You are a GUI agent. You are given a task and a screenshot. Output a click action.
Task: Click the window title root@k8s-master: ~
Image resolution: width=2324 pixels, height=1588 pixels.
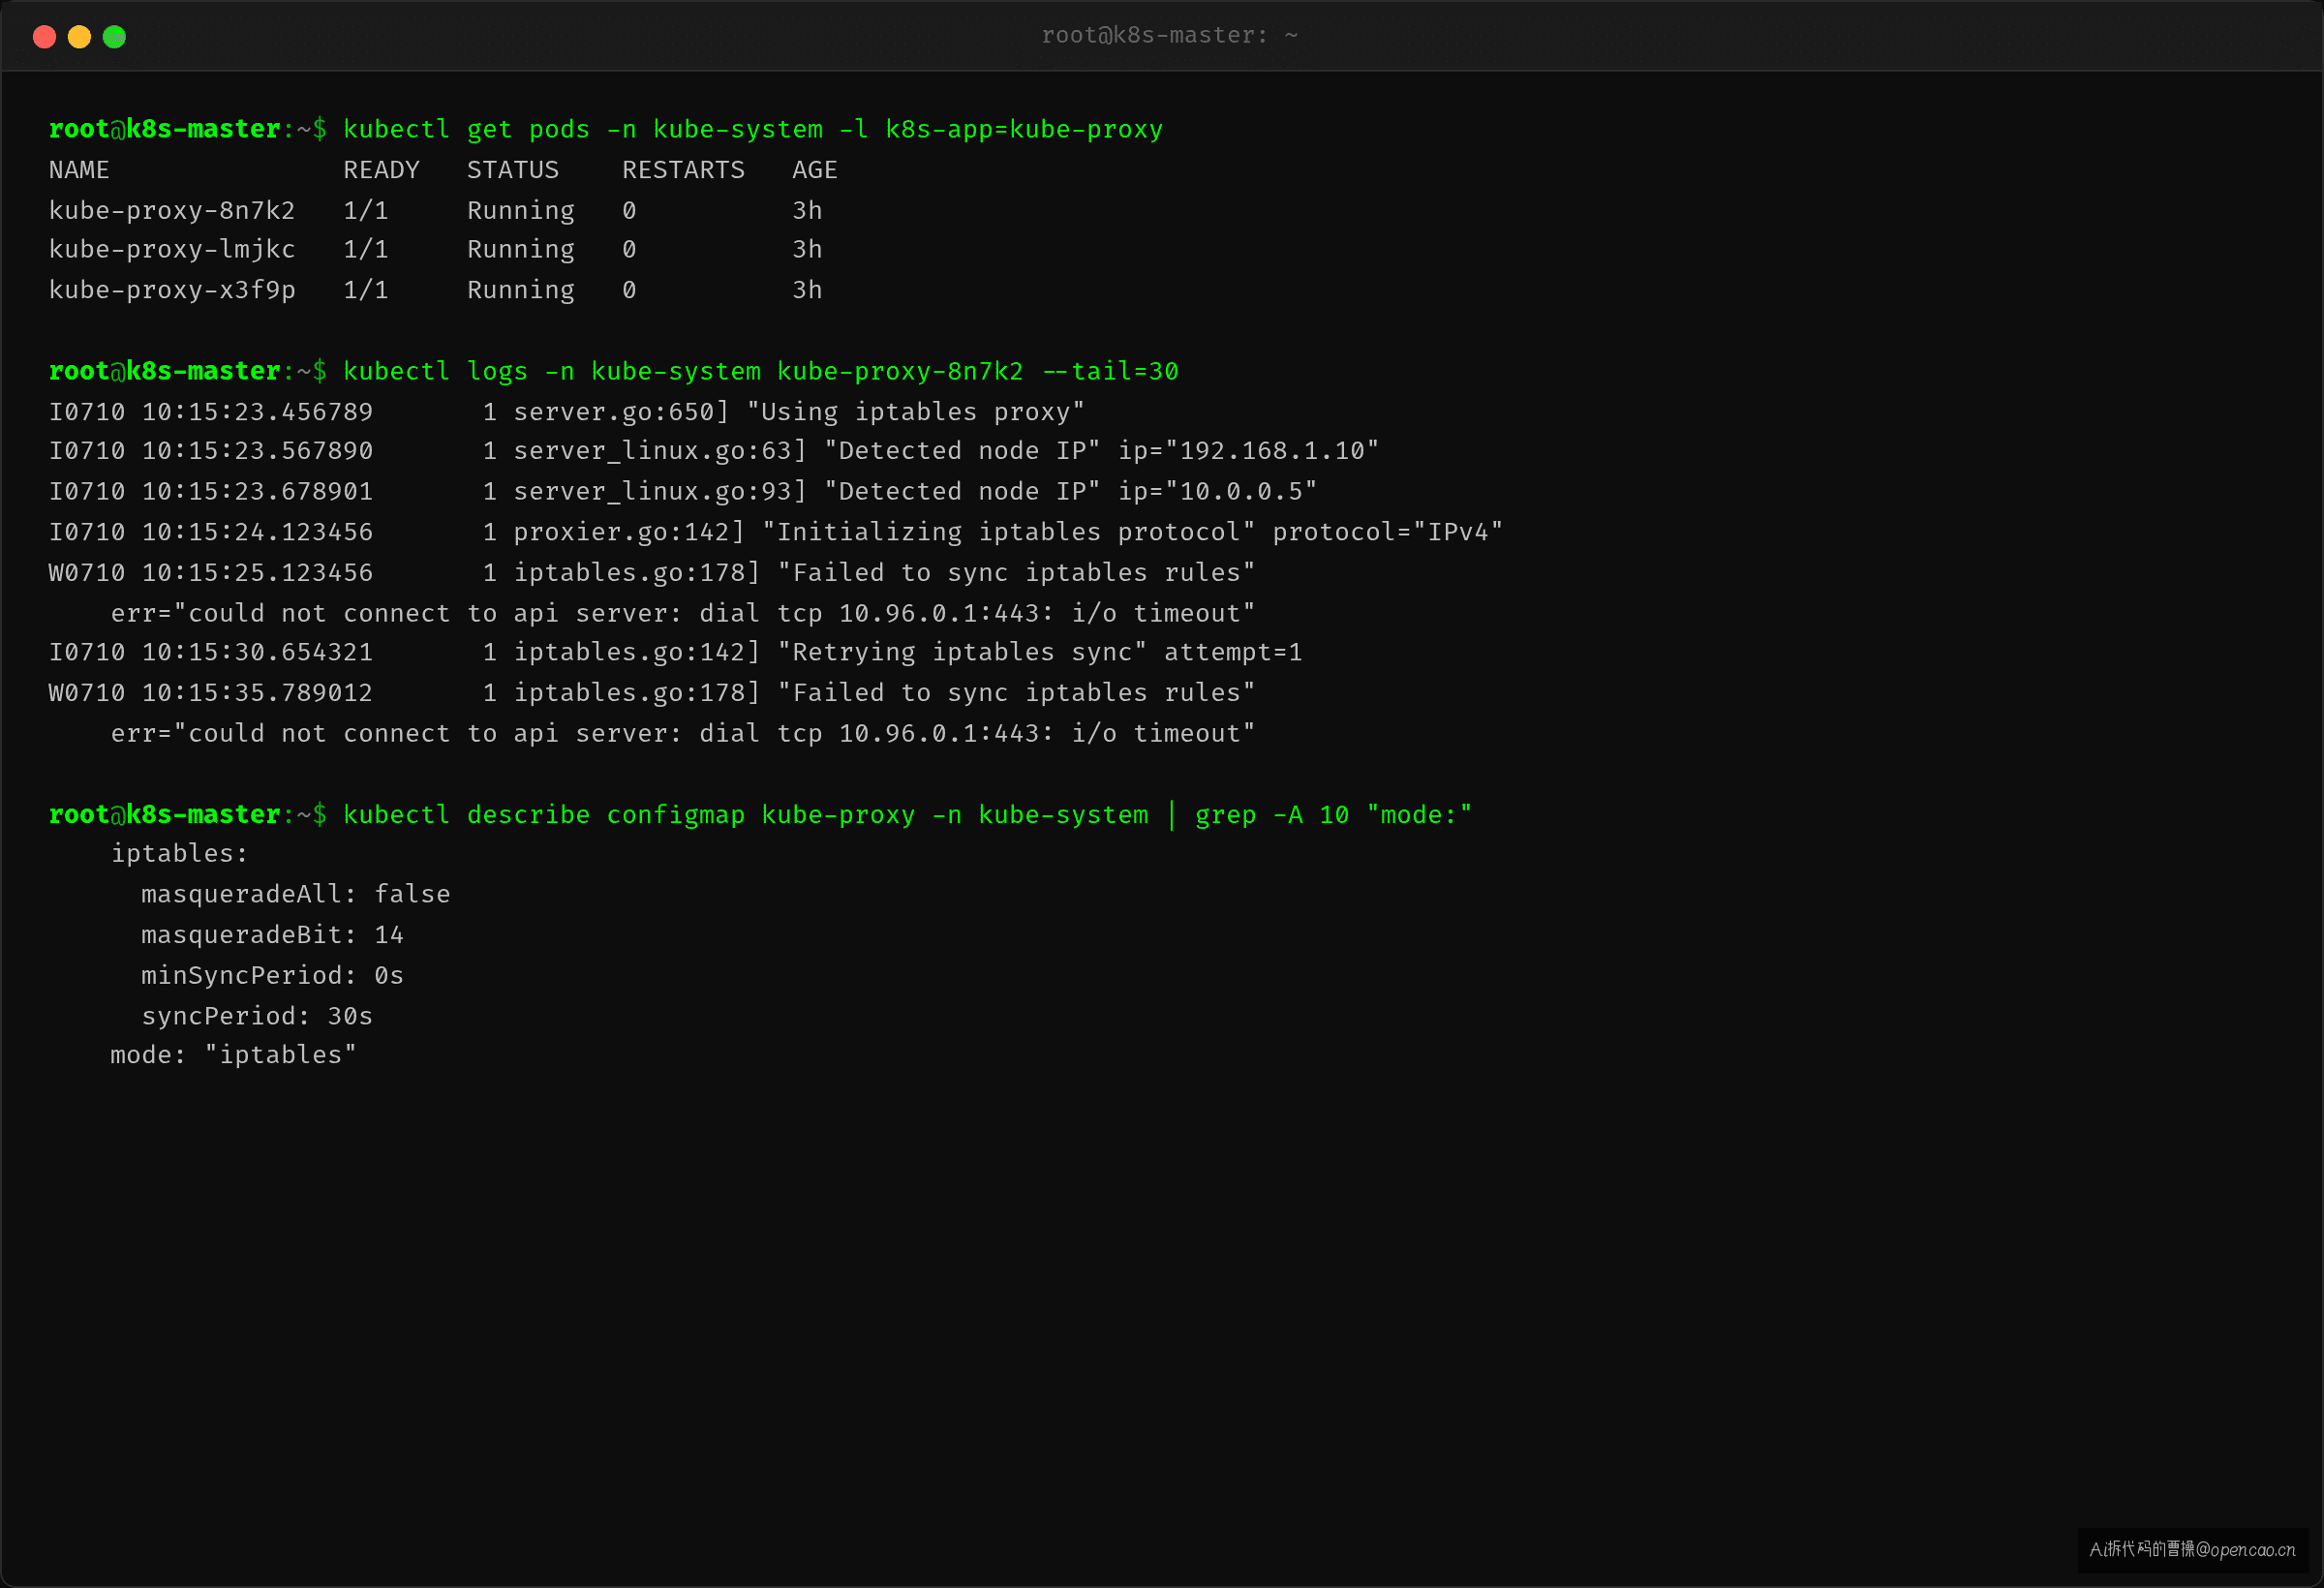click(1169, 35)
